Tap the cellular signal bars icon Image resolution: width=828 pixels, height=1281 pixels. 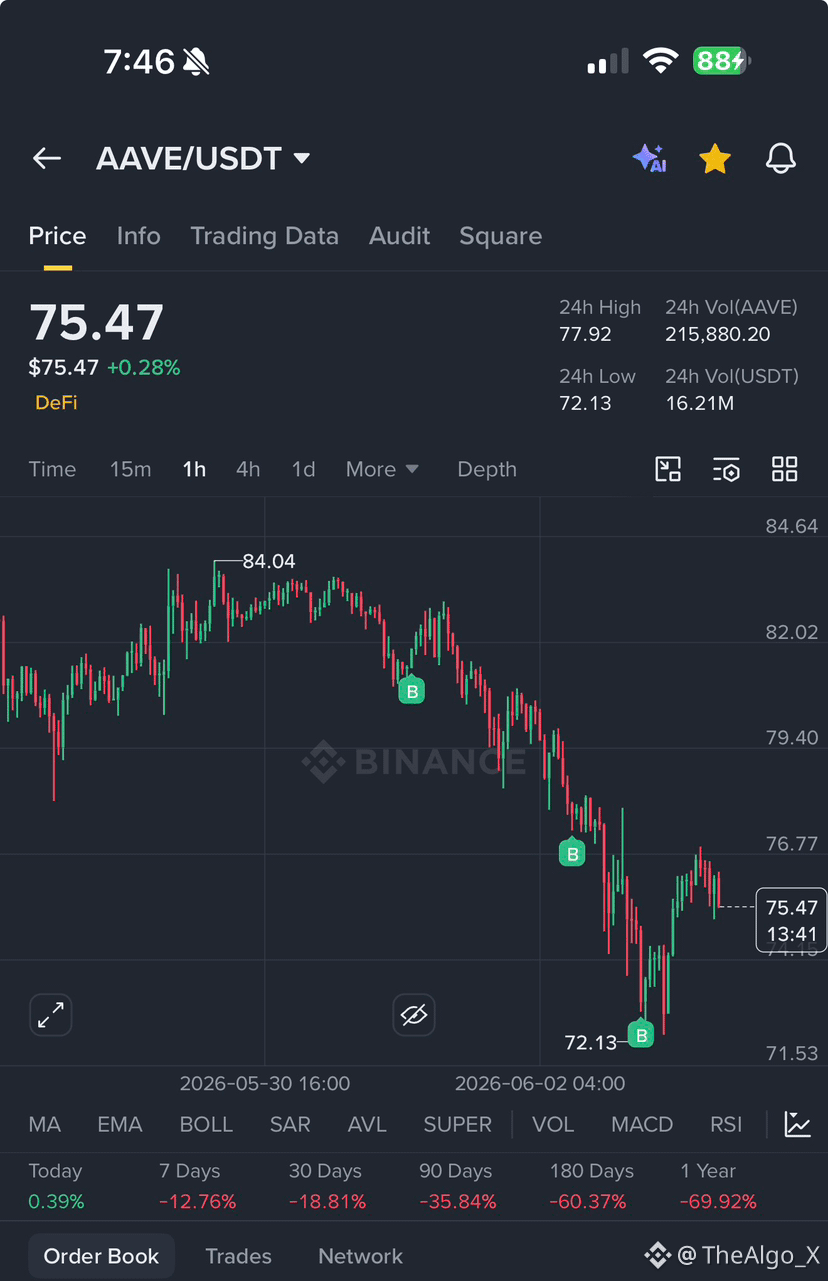click(608, 61)
